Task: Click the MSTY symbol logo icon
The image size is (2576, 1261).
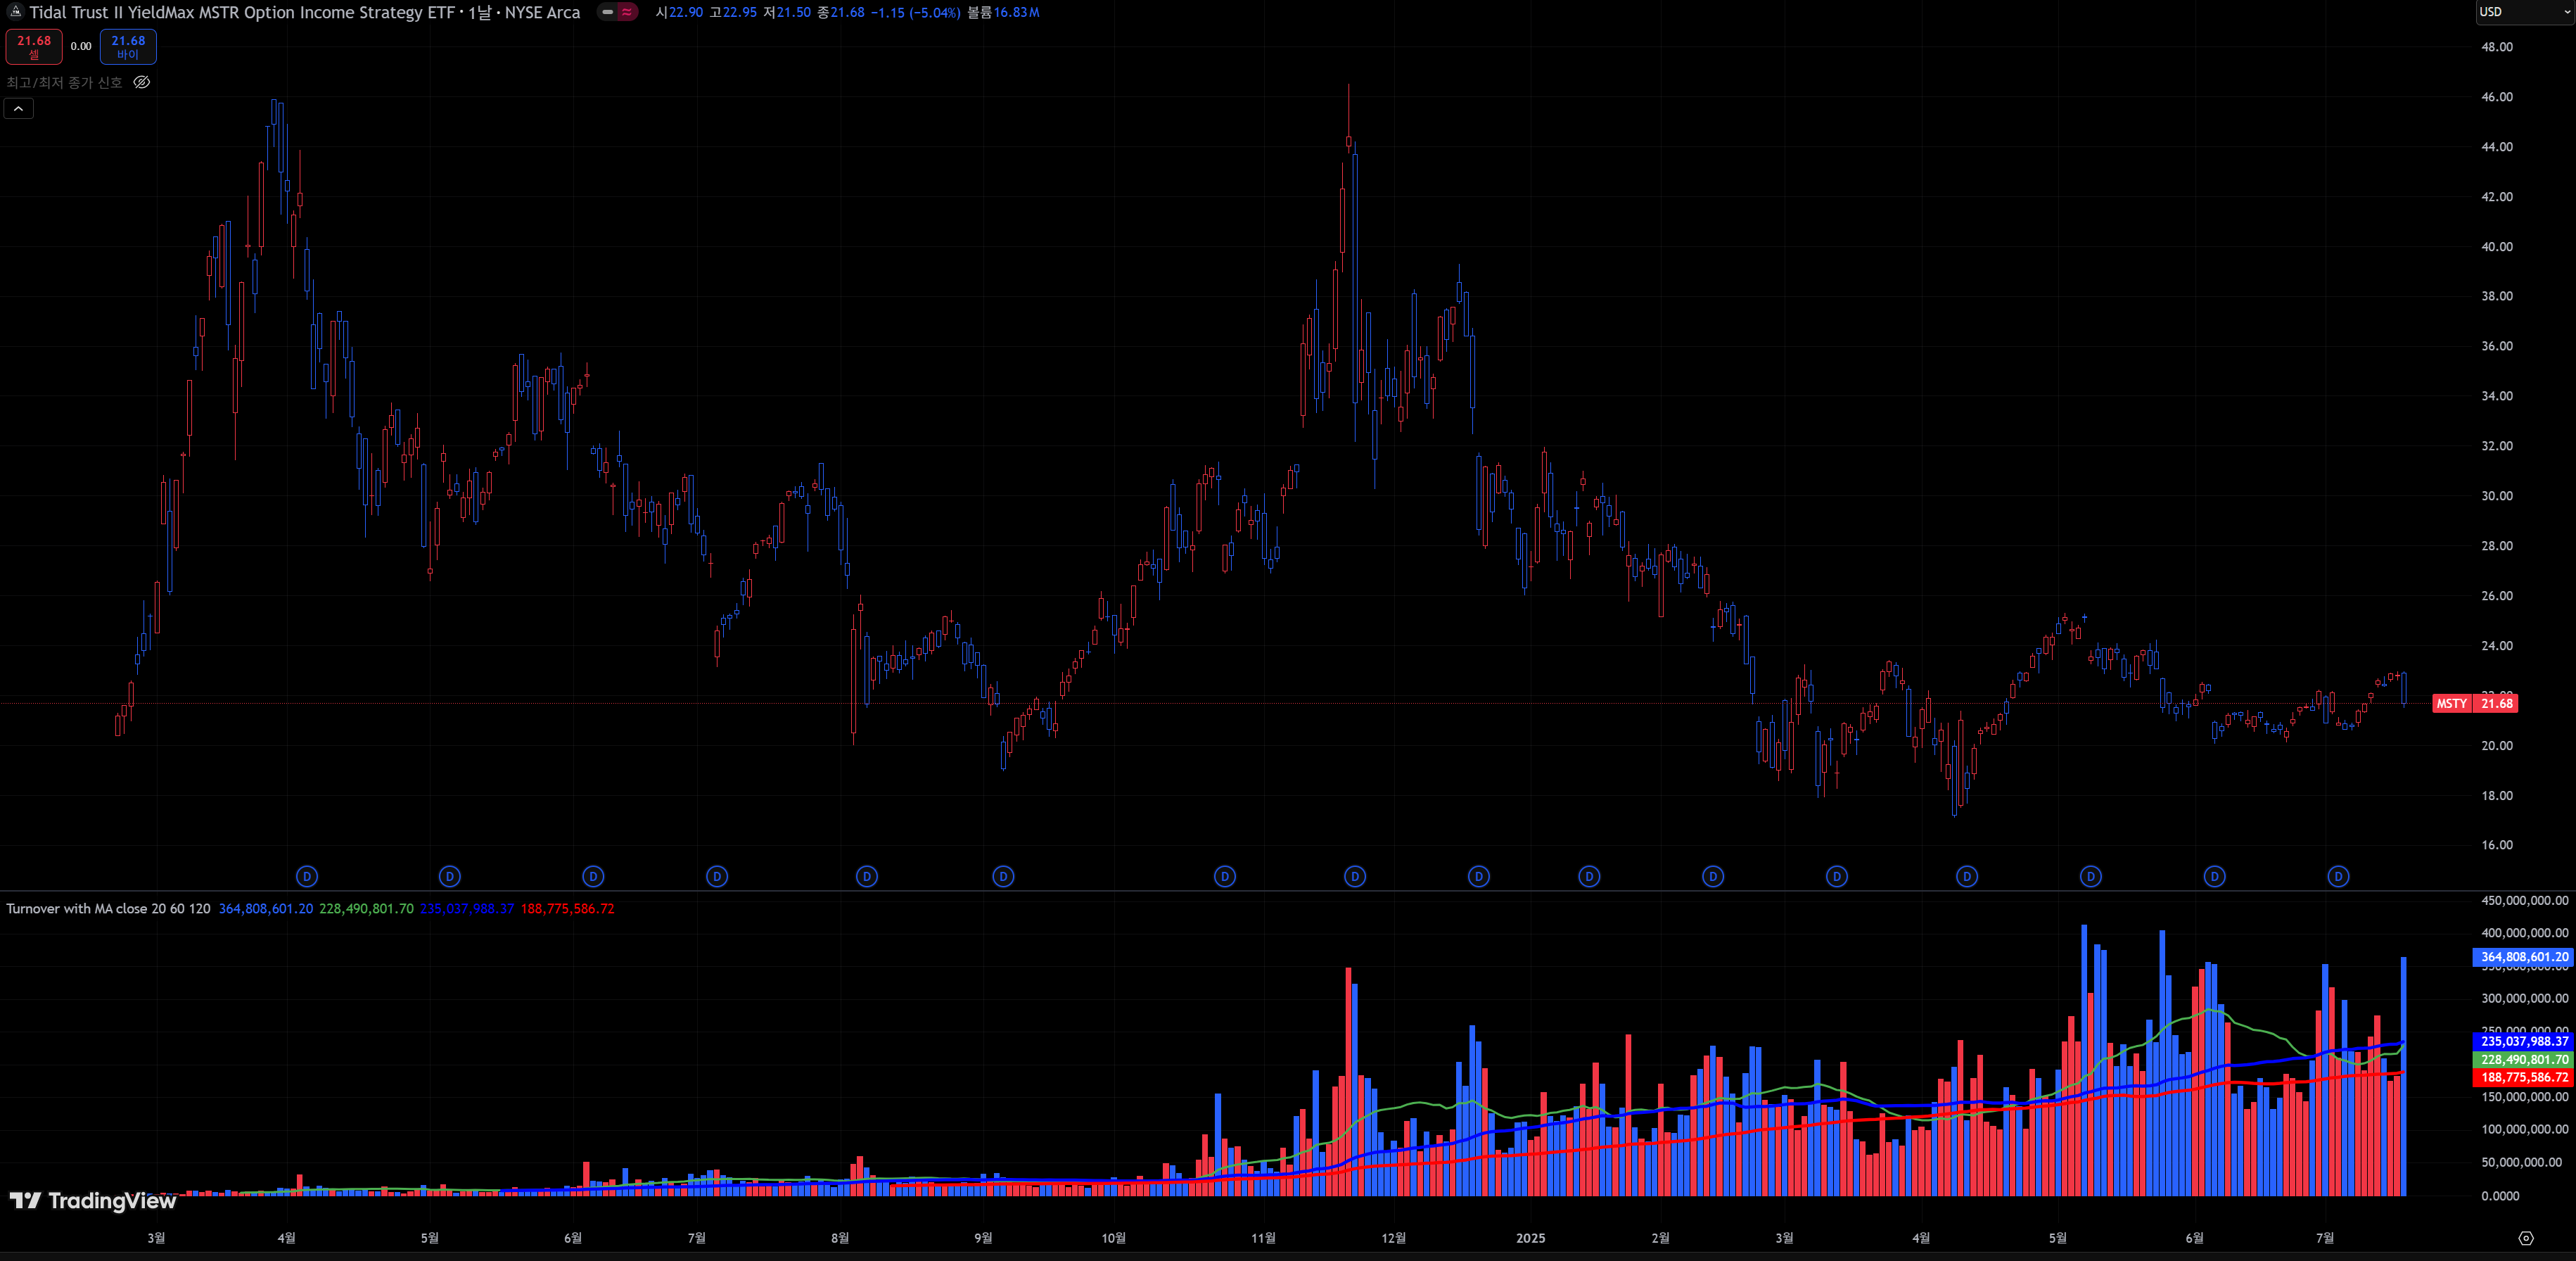Action: tap(15, 12)
